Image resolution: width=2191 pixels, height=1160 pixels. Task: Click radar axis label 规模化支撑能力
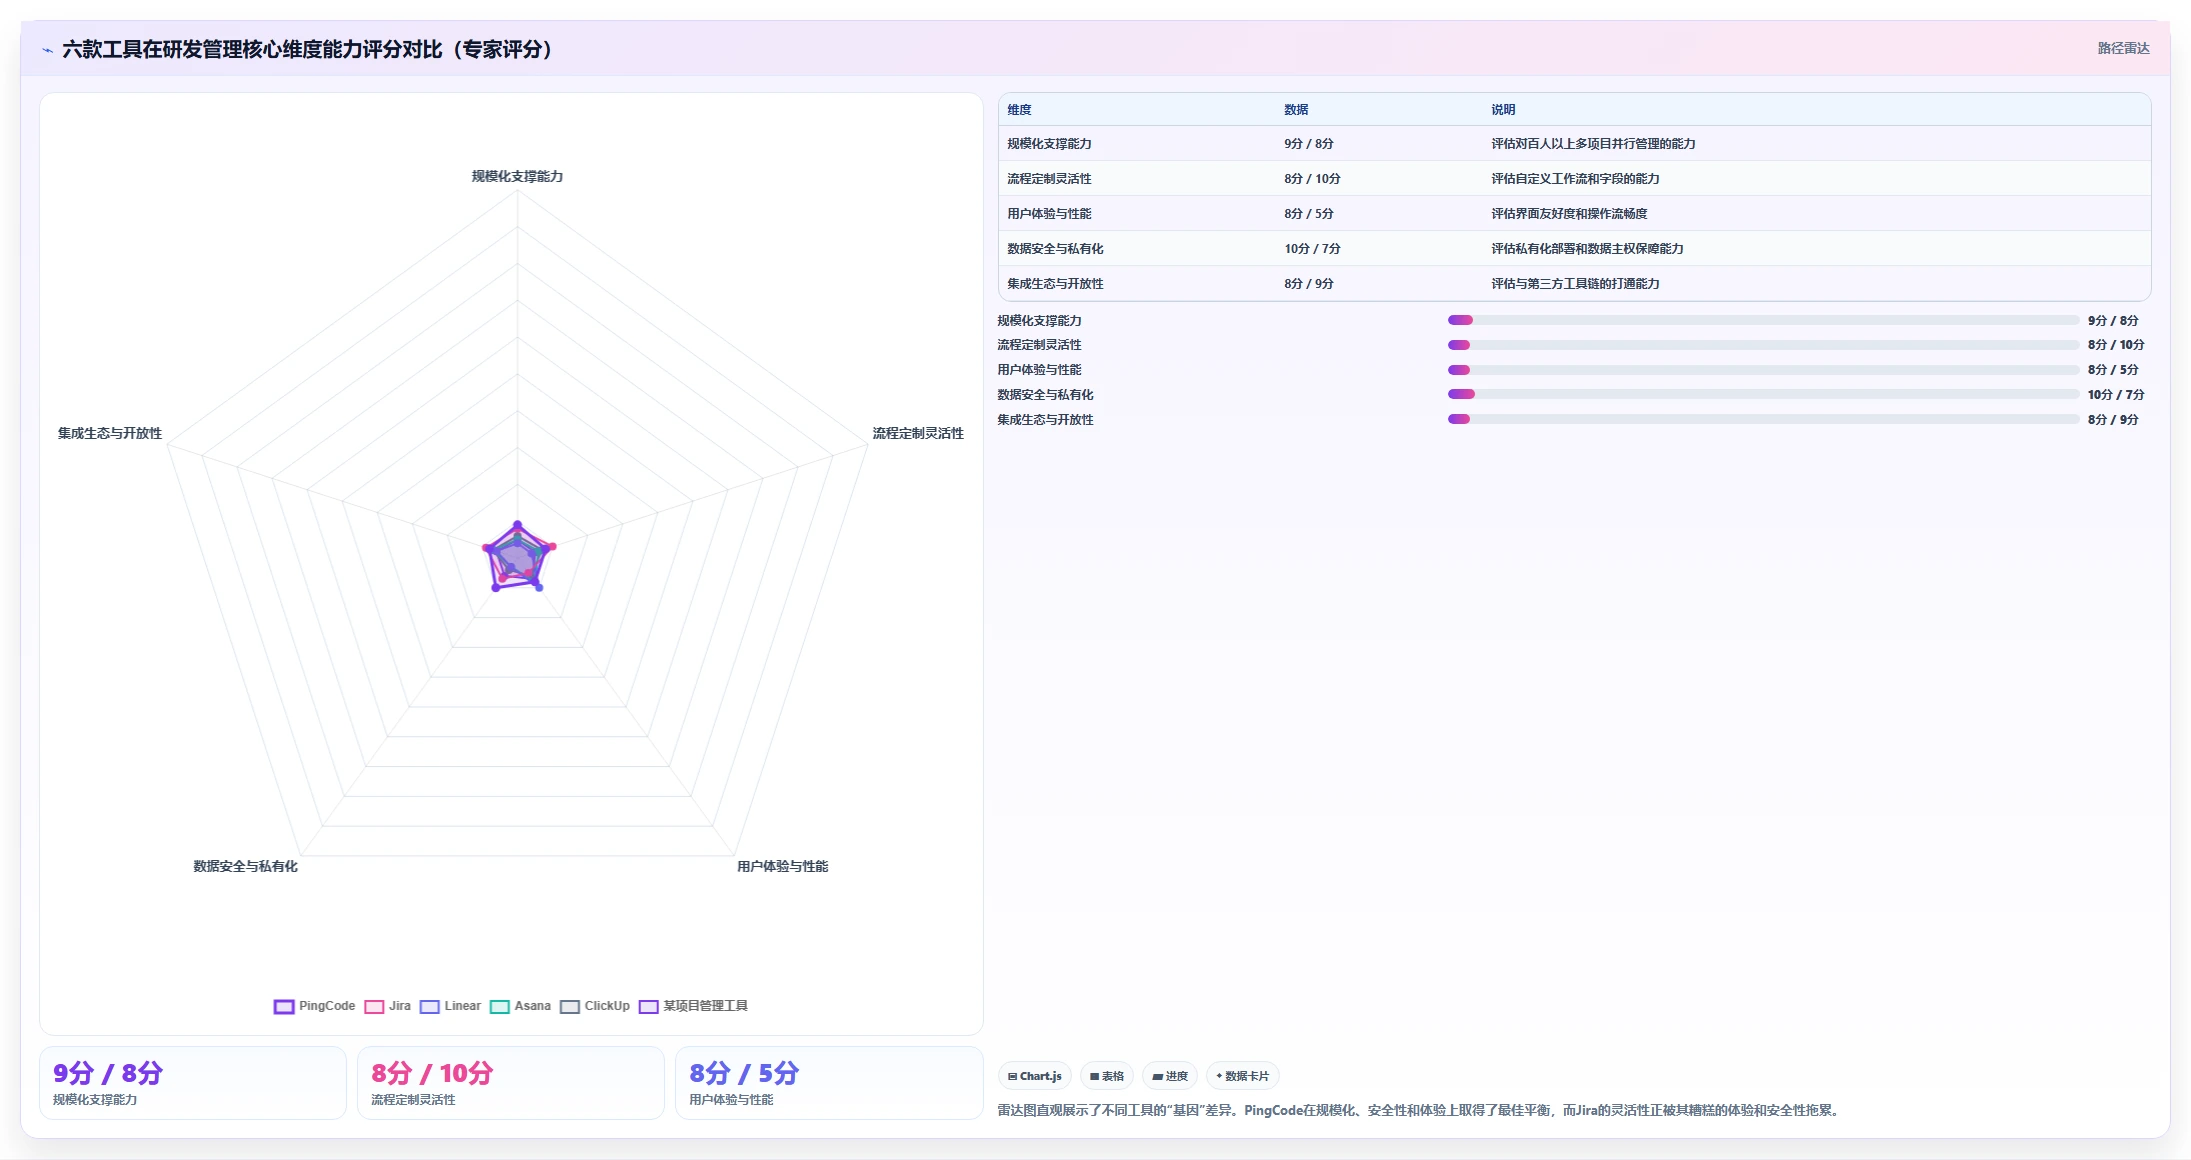pyautogui.click(x=517, y=176)
